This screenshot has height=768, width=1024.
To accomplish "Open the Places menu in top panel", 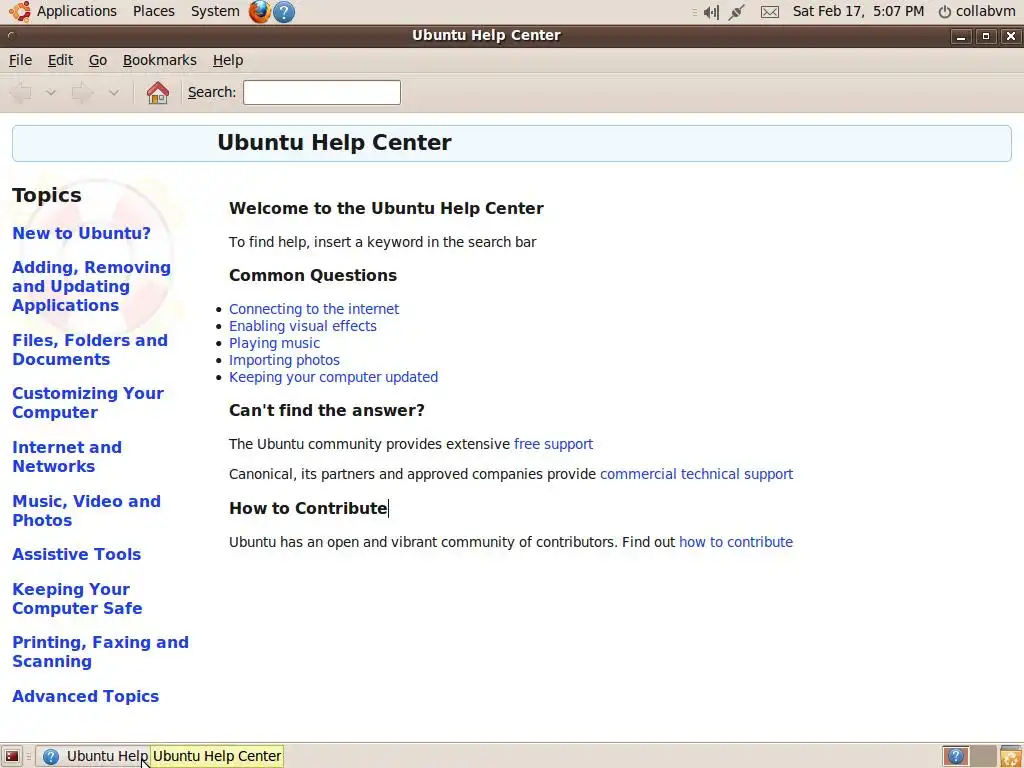I will [x=153, y=11].
